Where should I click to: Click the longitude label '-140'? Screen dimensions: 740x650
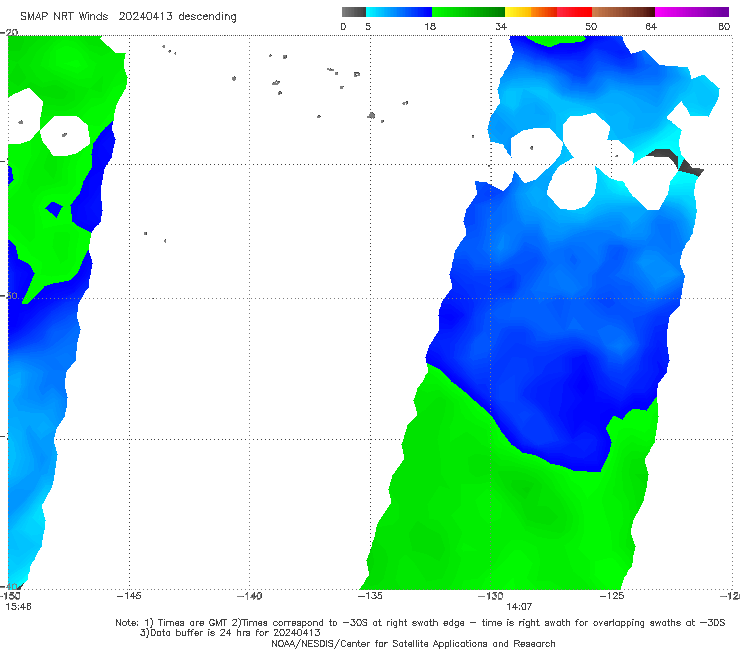(249, 596)
